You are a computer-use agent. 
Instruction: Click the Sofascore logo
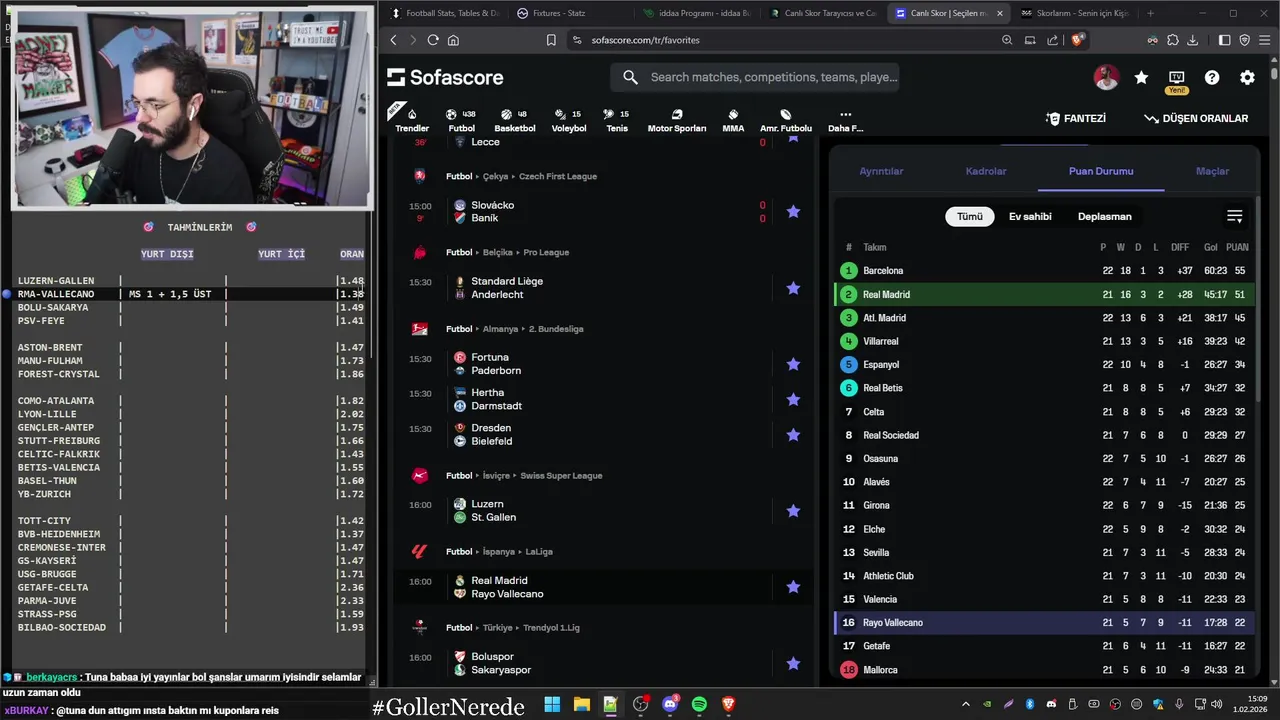pyautogui.click(x=445, y=77)
